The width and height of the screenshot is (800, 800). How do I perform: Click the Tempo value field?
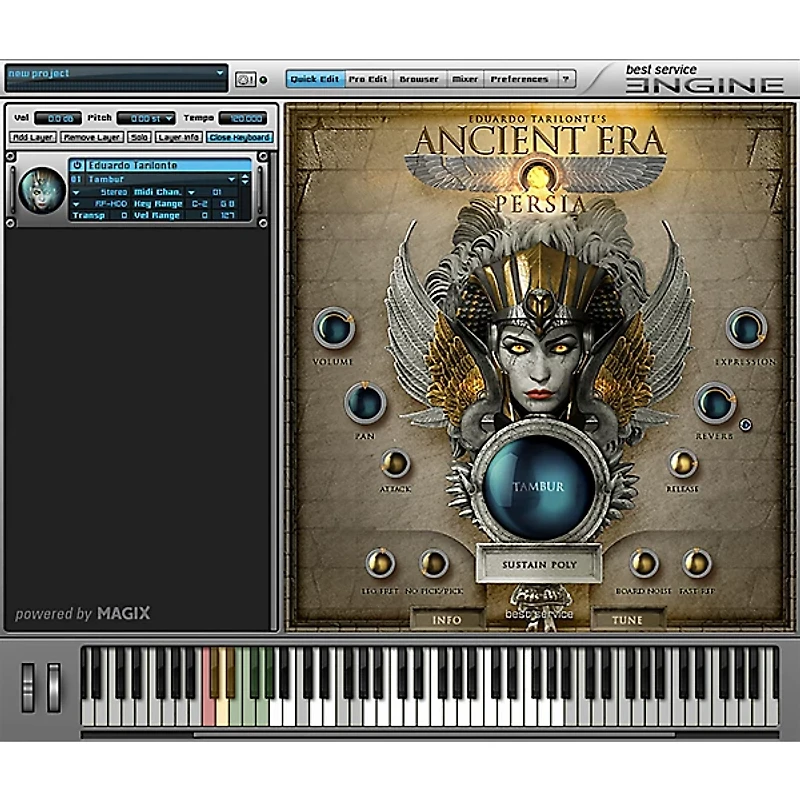[242, 118]
